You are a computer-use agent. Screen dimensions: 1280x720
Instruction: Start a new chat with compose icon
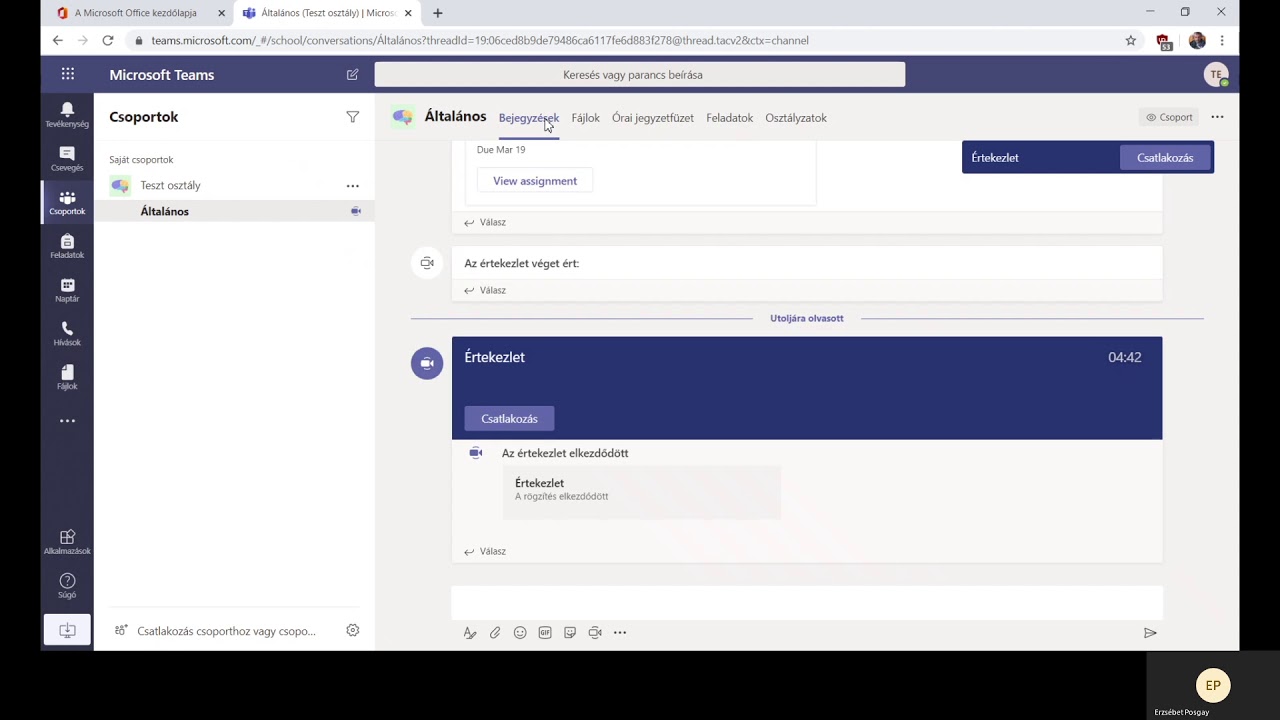tap(352, 75)
